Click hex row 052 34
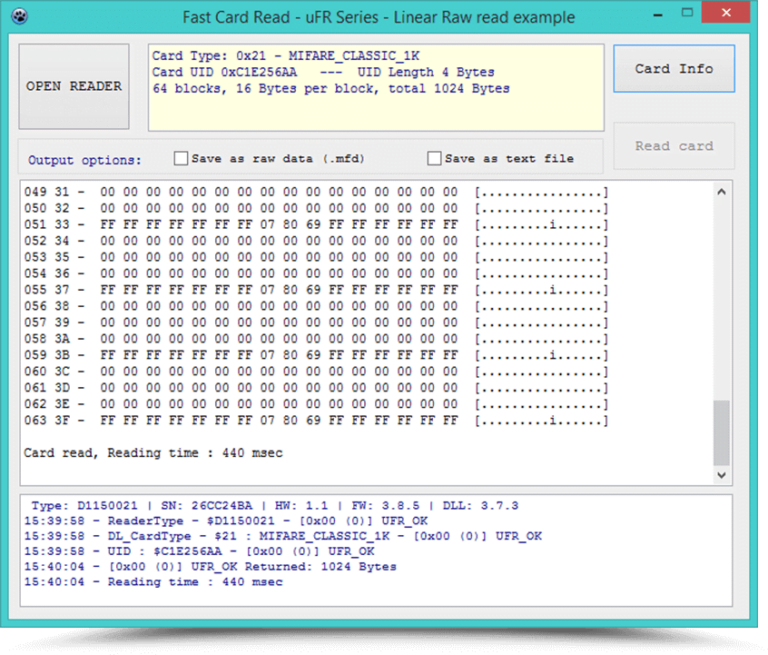This screenshot has height=655, width=768. click(316, 241)
